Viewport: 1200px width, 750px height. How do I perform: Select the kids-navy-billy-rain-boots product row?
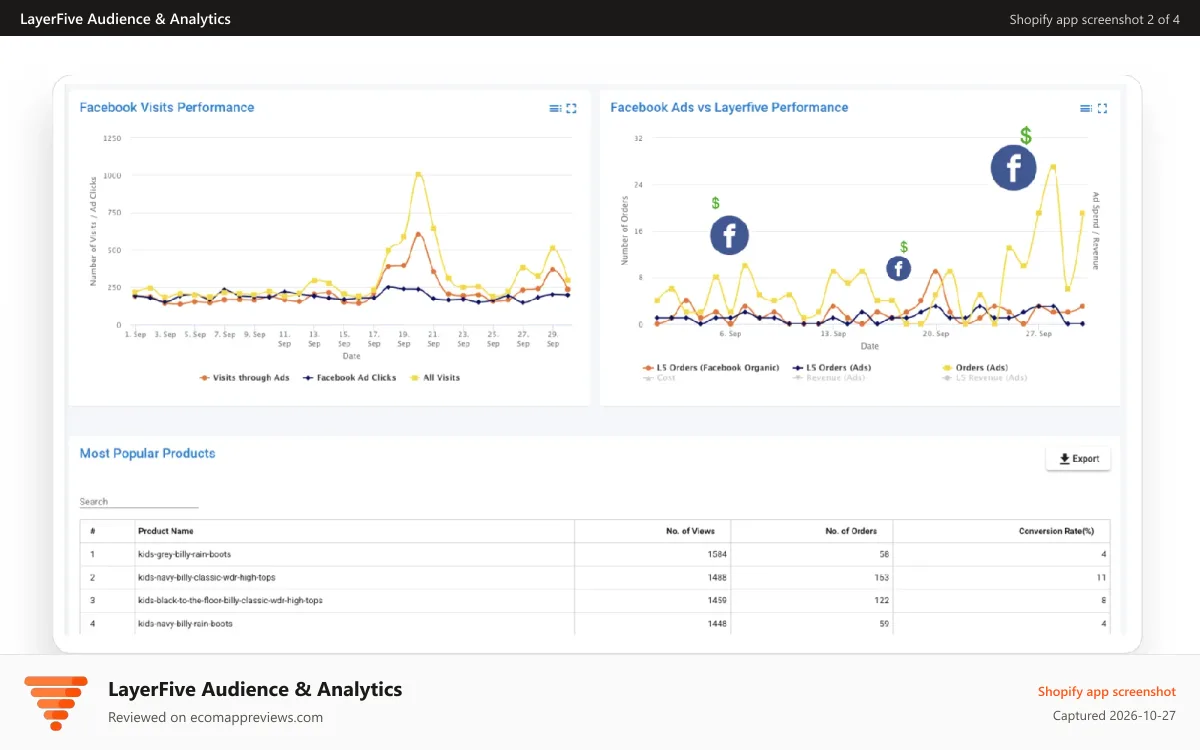tap(595, 624)
